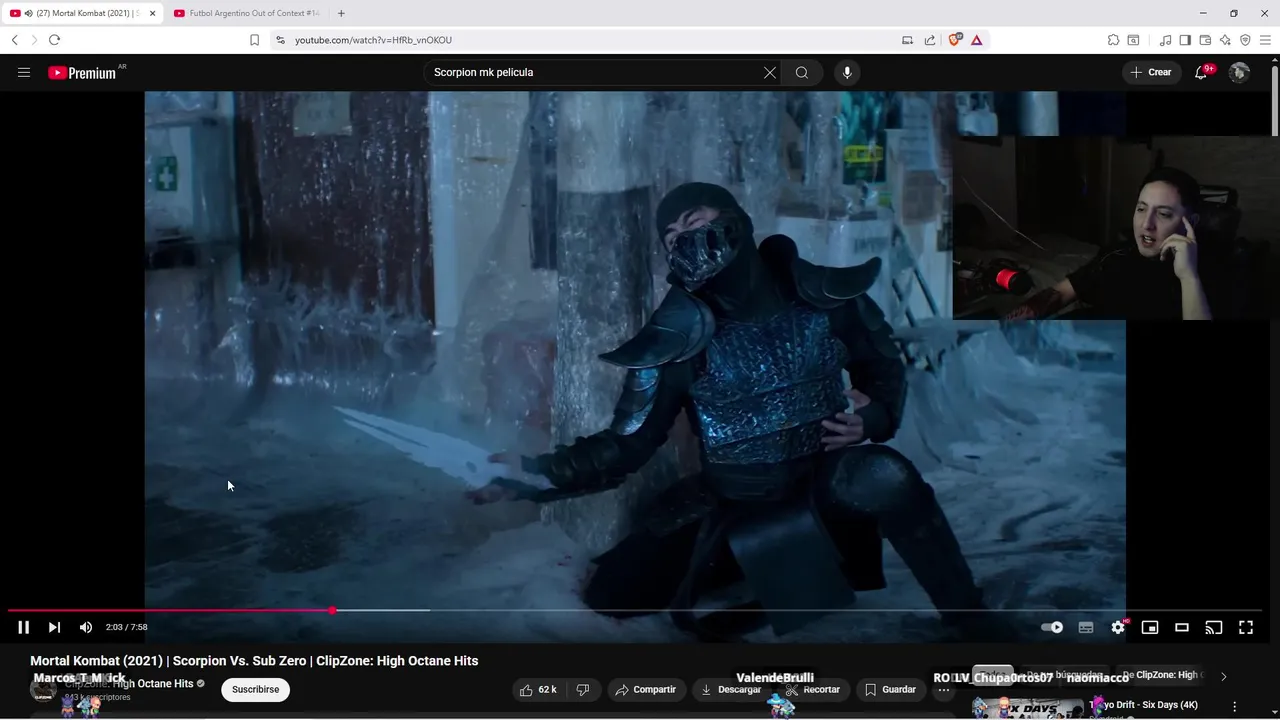Open browser main hamburger menu
This screenshot has width=1280, height=720.
(x=1266, y=40)
